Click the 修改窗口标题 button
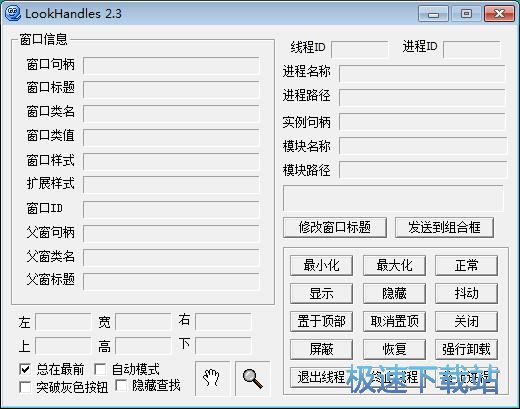The width and height of the screenshot is (520, 409). (335, 228)
